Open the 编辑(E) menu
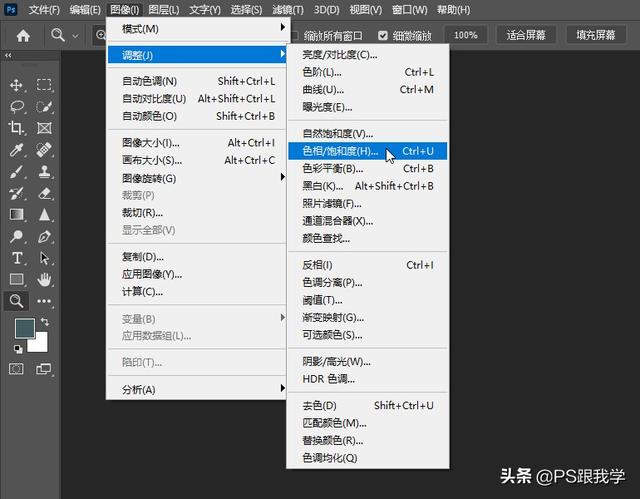The image size is (640, 499). (84, 9)
